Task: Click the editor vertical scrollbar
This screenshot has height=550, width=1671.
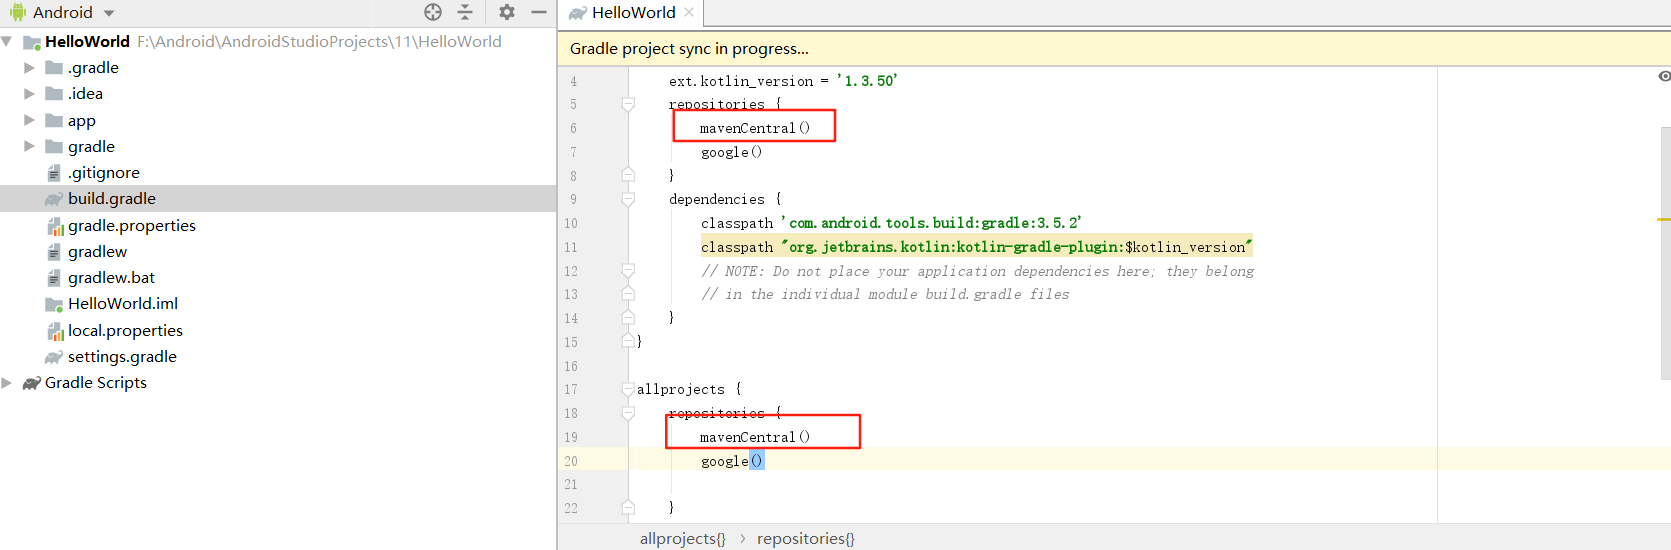Action: click(x=1665, y=253)
